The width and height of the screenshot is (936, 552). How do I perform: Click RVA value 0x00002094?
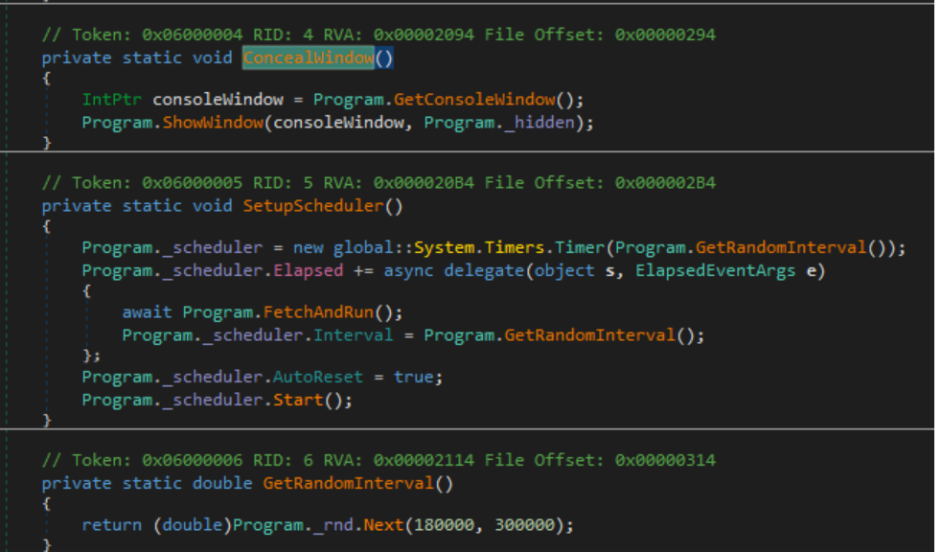[x=424, y=35]
